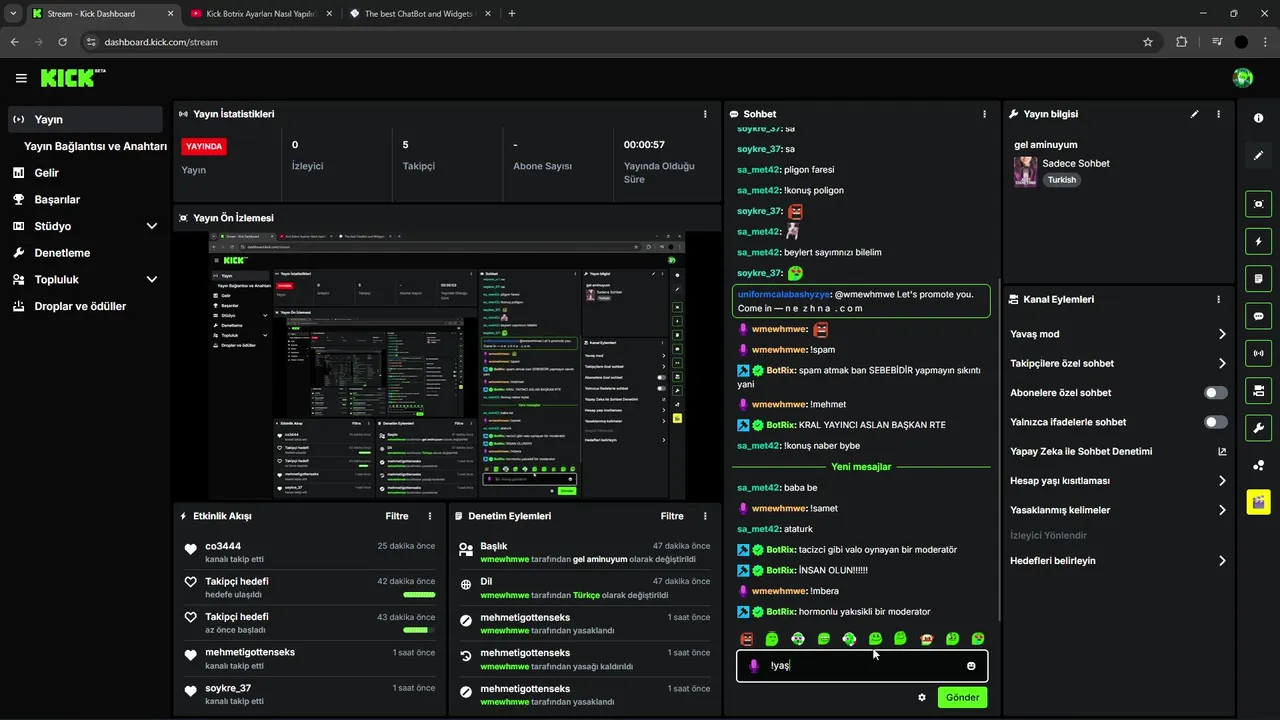The width and height of the screenshot is (1280, 720).
Task: Toggle Abonelere özel sohbet switch
Action: pos(1216,393)
